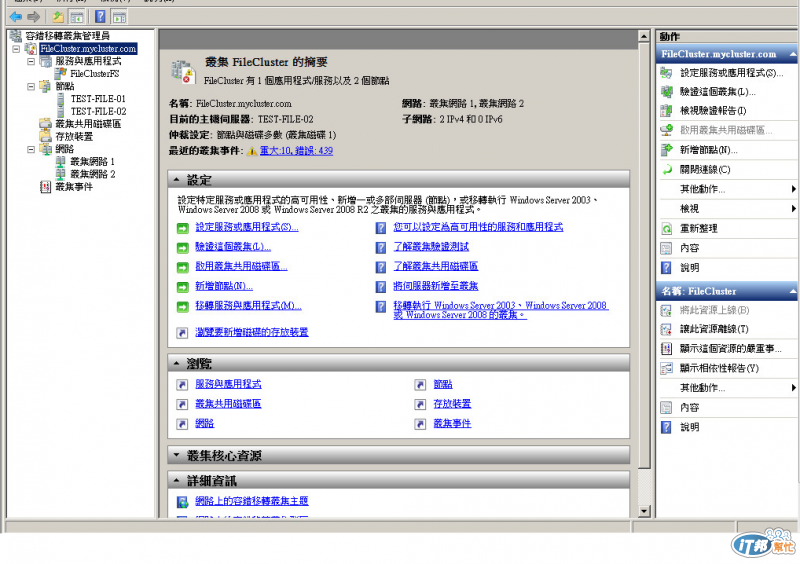Click the warning icon next to 最近的叢集事件
This screenshot has width=800, height=564.
pyautogui.click(x=252, y=151)
